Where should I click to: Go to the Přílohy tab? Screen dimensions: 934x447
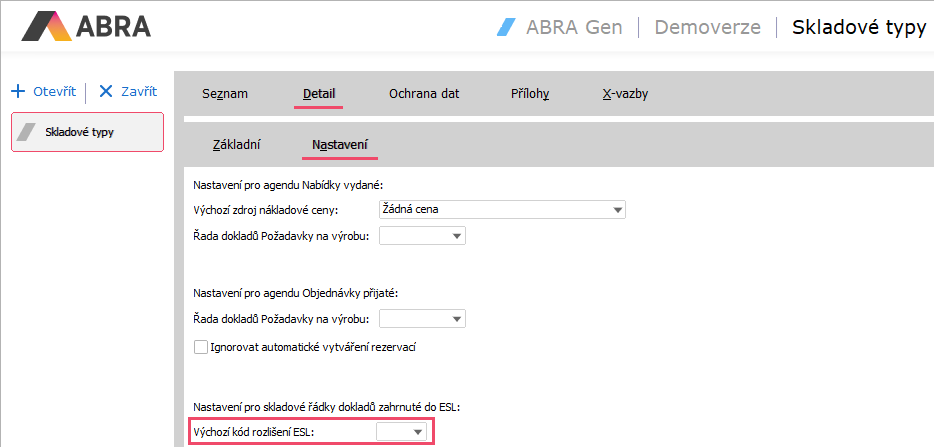530,94
